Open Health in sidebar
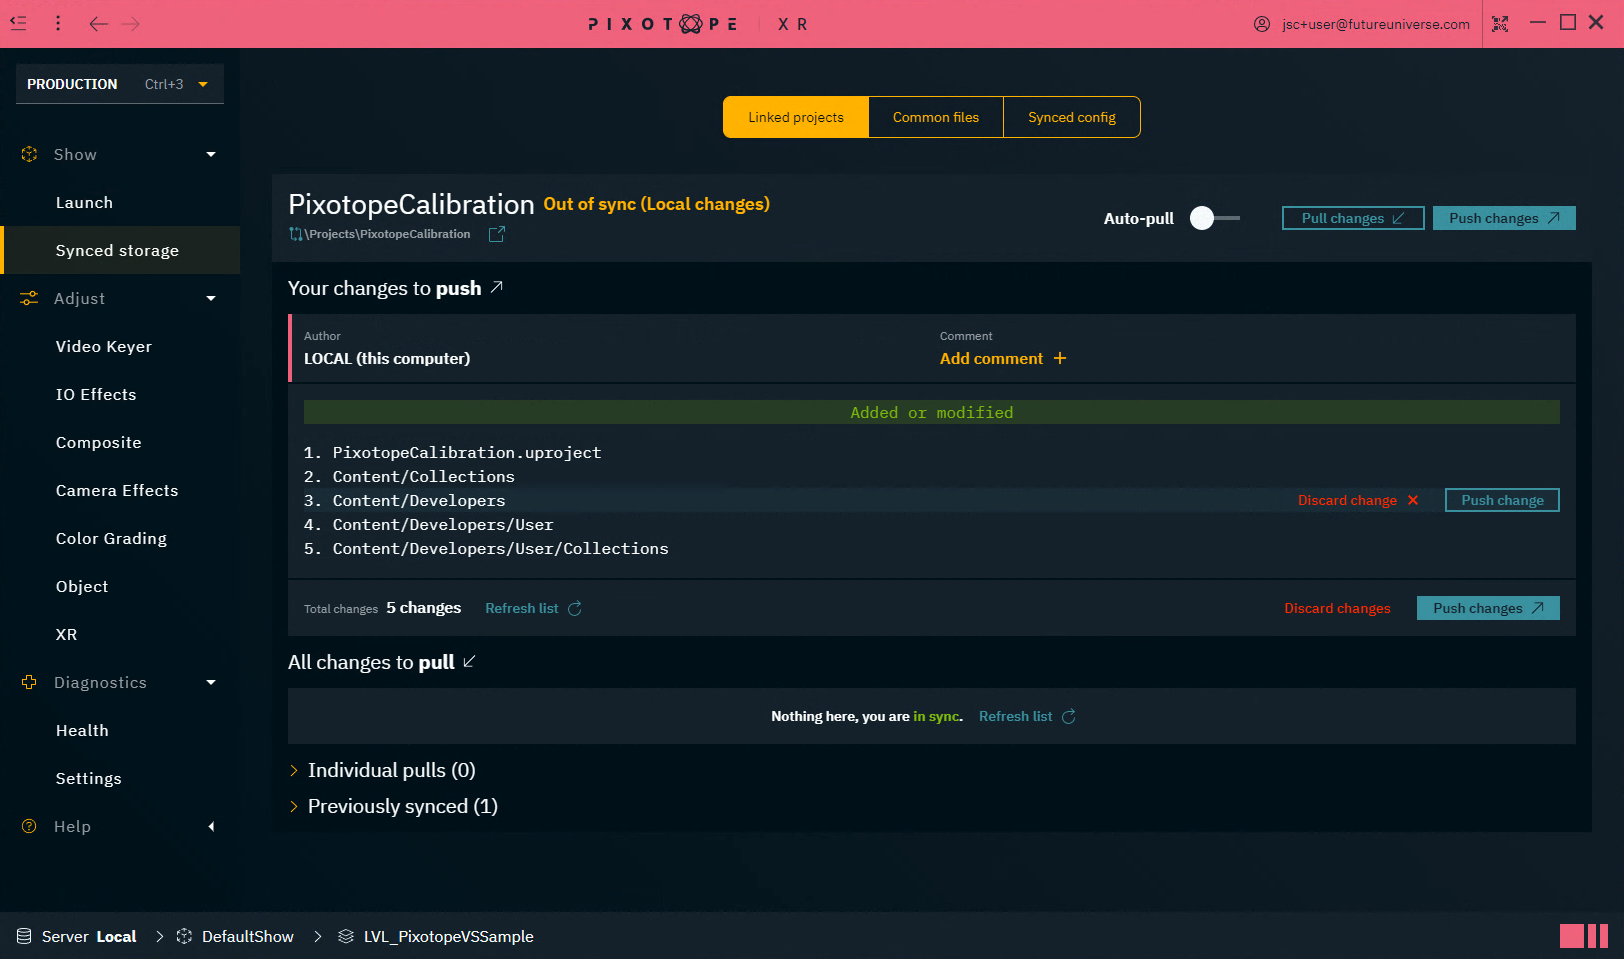Screen dimensions: 1624x959 [120, 730]
